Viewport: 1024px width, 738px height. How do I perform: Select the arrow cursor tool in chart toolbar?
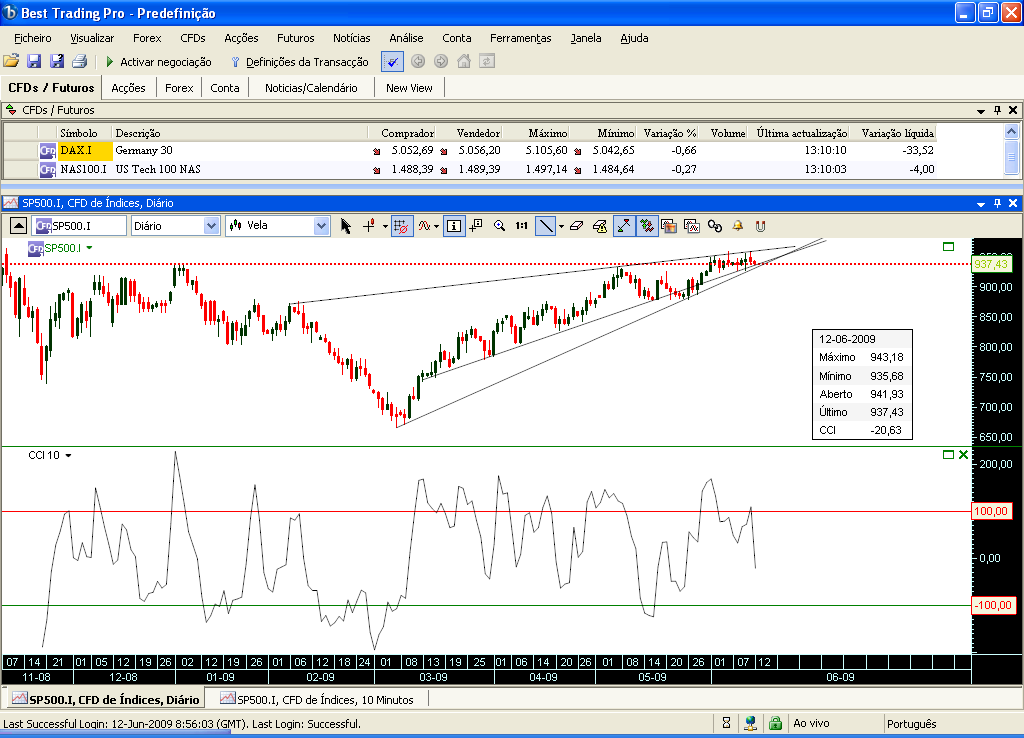click(x=345, y=226)
